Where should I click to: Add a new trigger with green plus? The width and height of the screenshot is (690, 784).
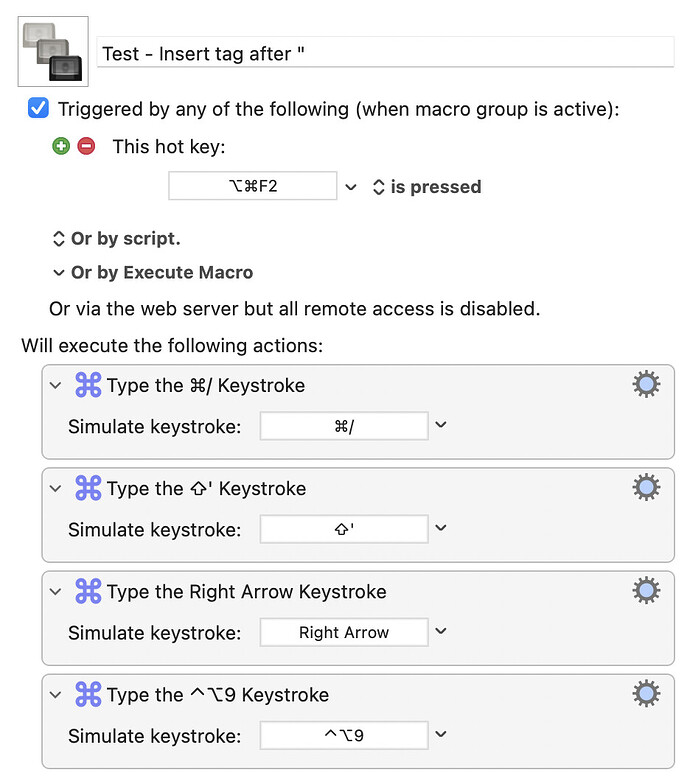coord(61,146)
